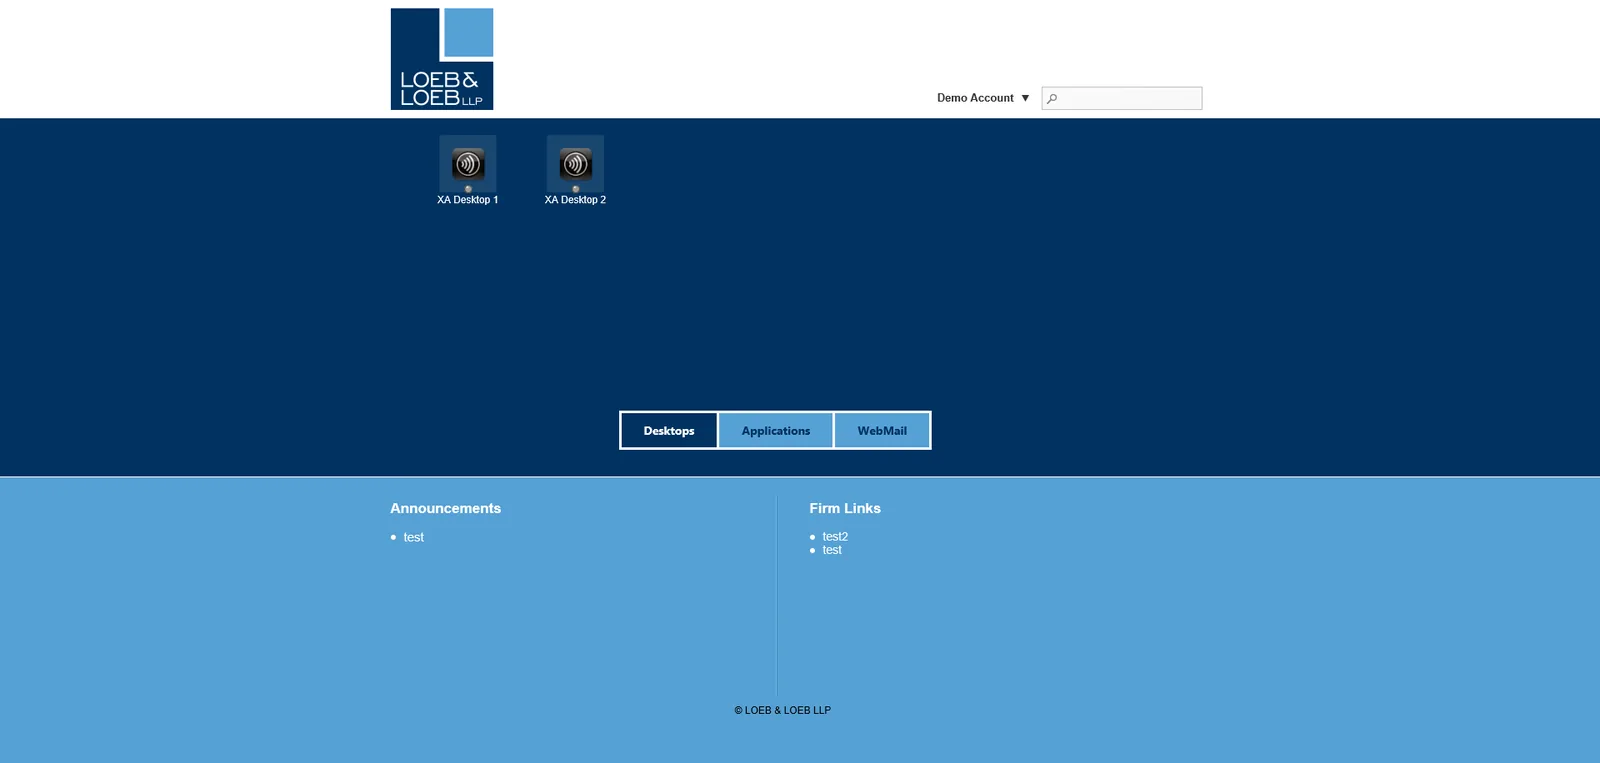Expand the Demo Account dropdown menu

coord(983,98)
